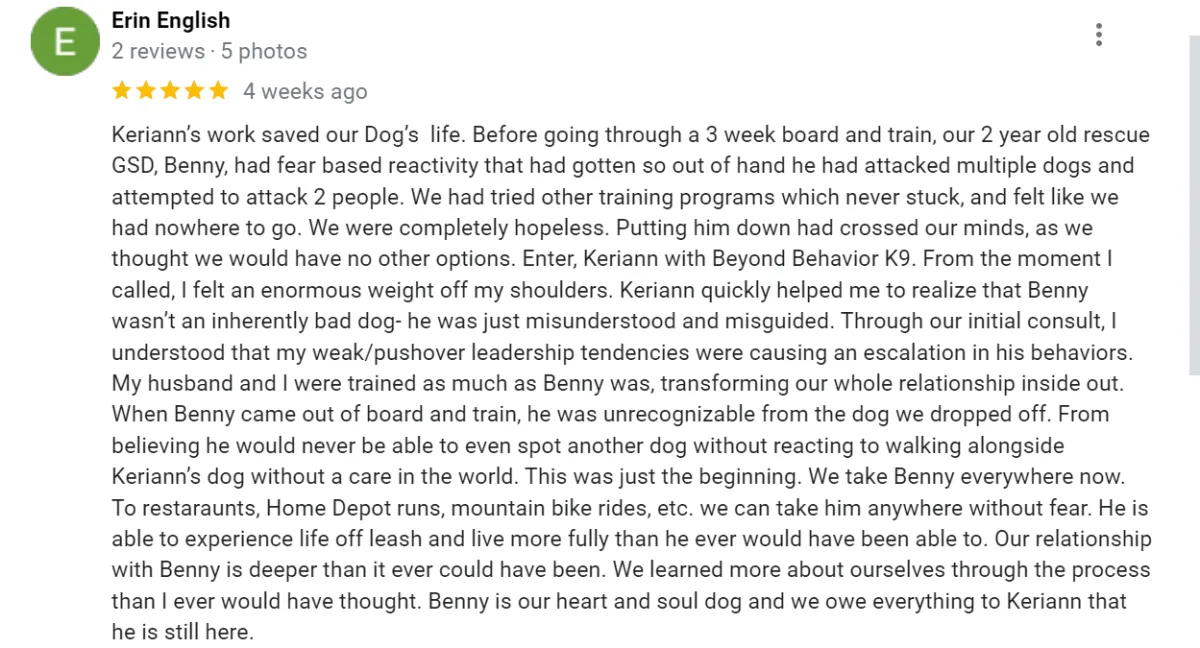Image resolution: width=1200 pixels, height=648 pixels.
Task: Click the final line "he is still here."
Action: coord(183,632)
